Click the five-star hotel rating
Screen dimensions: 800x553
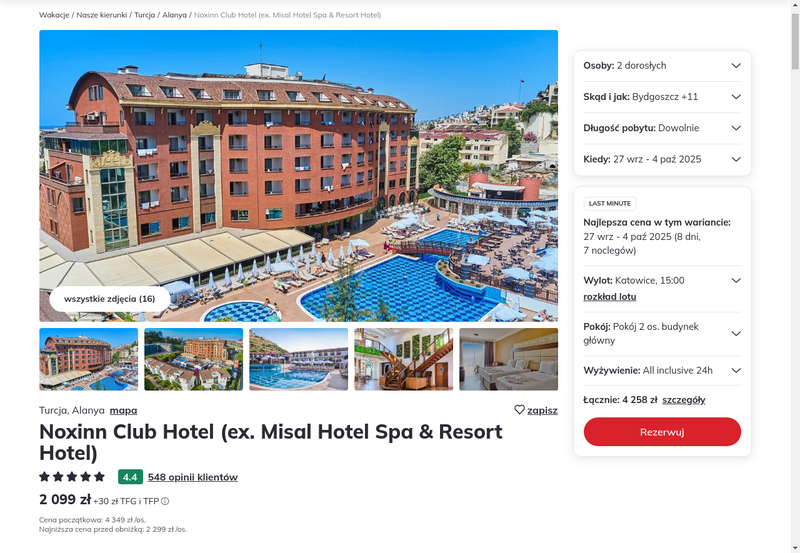point(72,477)
